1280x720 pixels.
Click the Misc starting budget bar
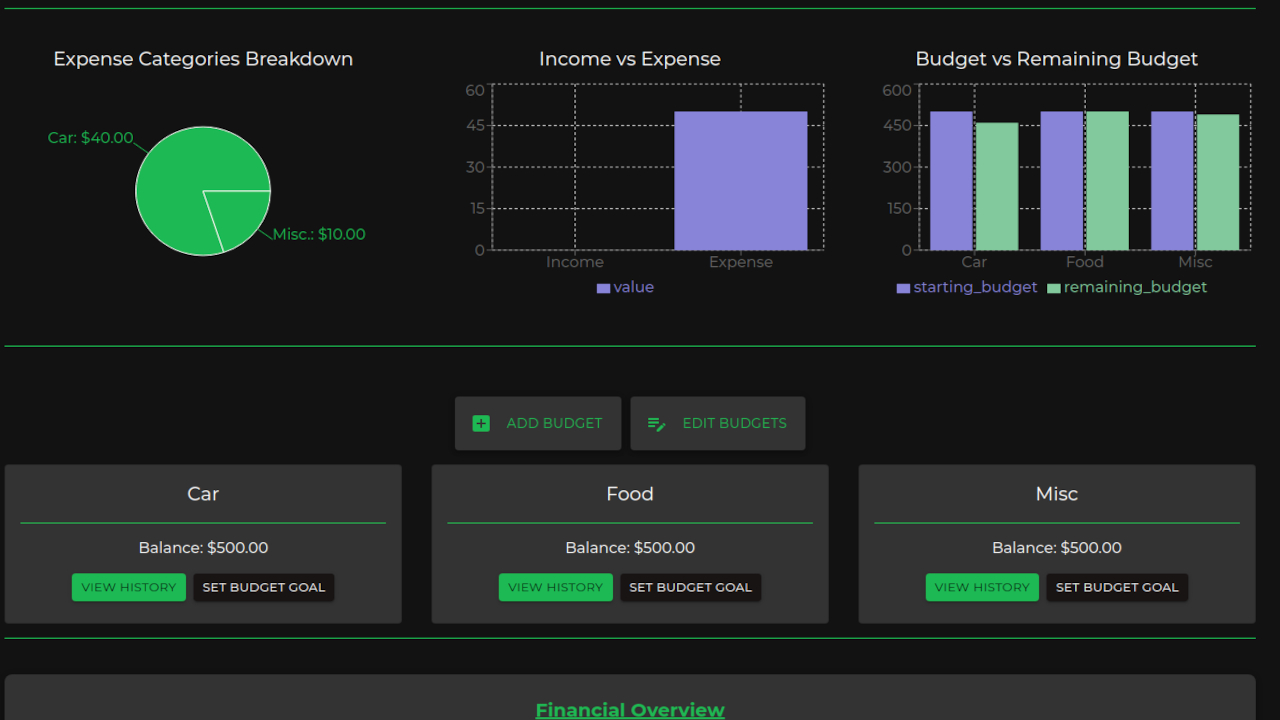pos(1172,180)
